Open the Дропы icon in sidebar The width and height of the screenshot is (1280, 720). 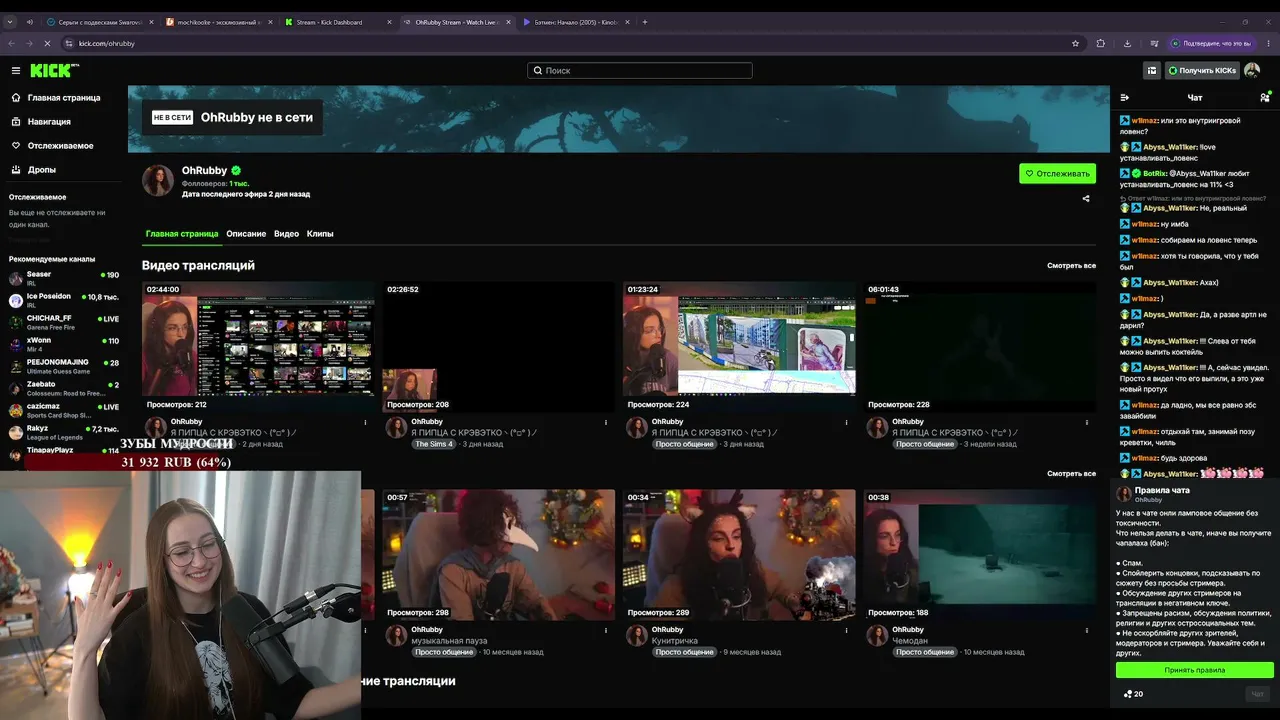16,170
